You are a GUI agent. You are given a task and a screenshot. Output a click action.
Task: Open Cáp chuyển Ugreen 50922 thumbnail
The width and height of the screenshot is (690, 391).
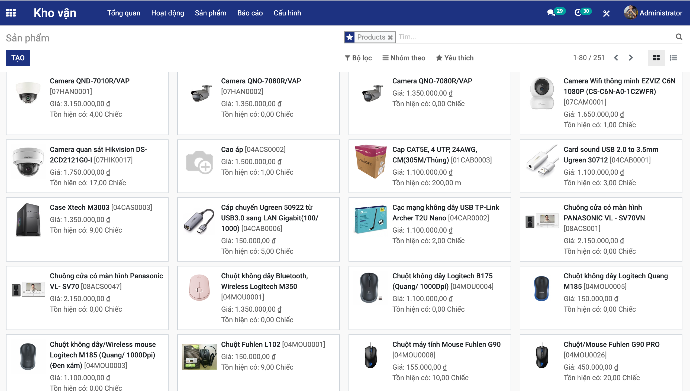click(199, 221)
